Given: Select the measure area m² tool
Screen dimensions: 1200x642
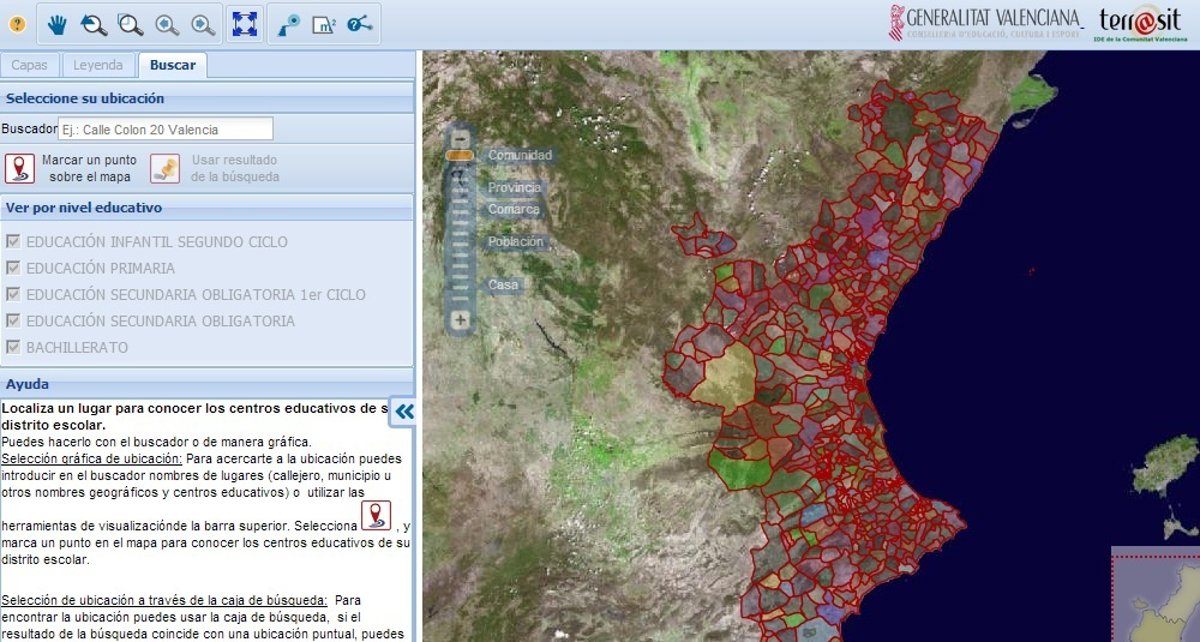Looking at the screenshot, I should pos(323,25).
